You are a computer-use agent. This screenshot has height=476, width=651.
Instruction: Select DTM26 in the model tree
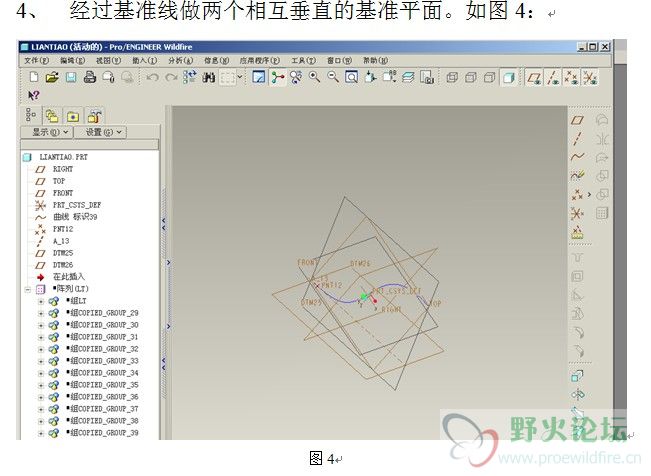[x=63, y=265]
